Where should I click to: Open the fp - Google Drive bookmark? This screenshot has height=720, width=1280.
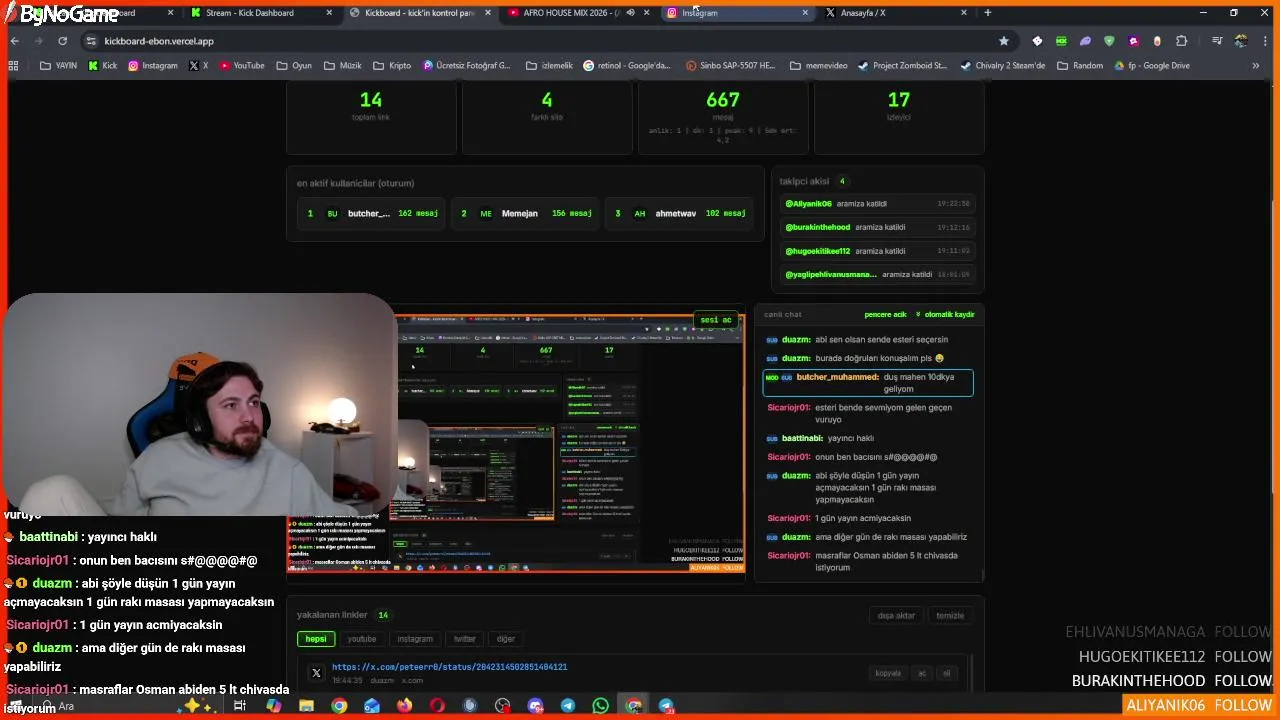1152,66
